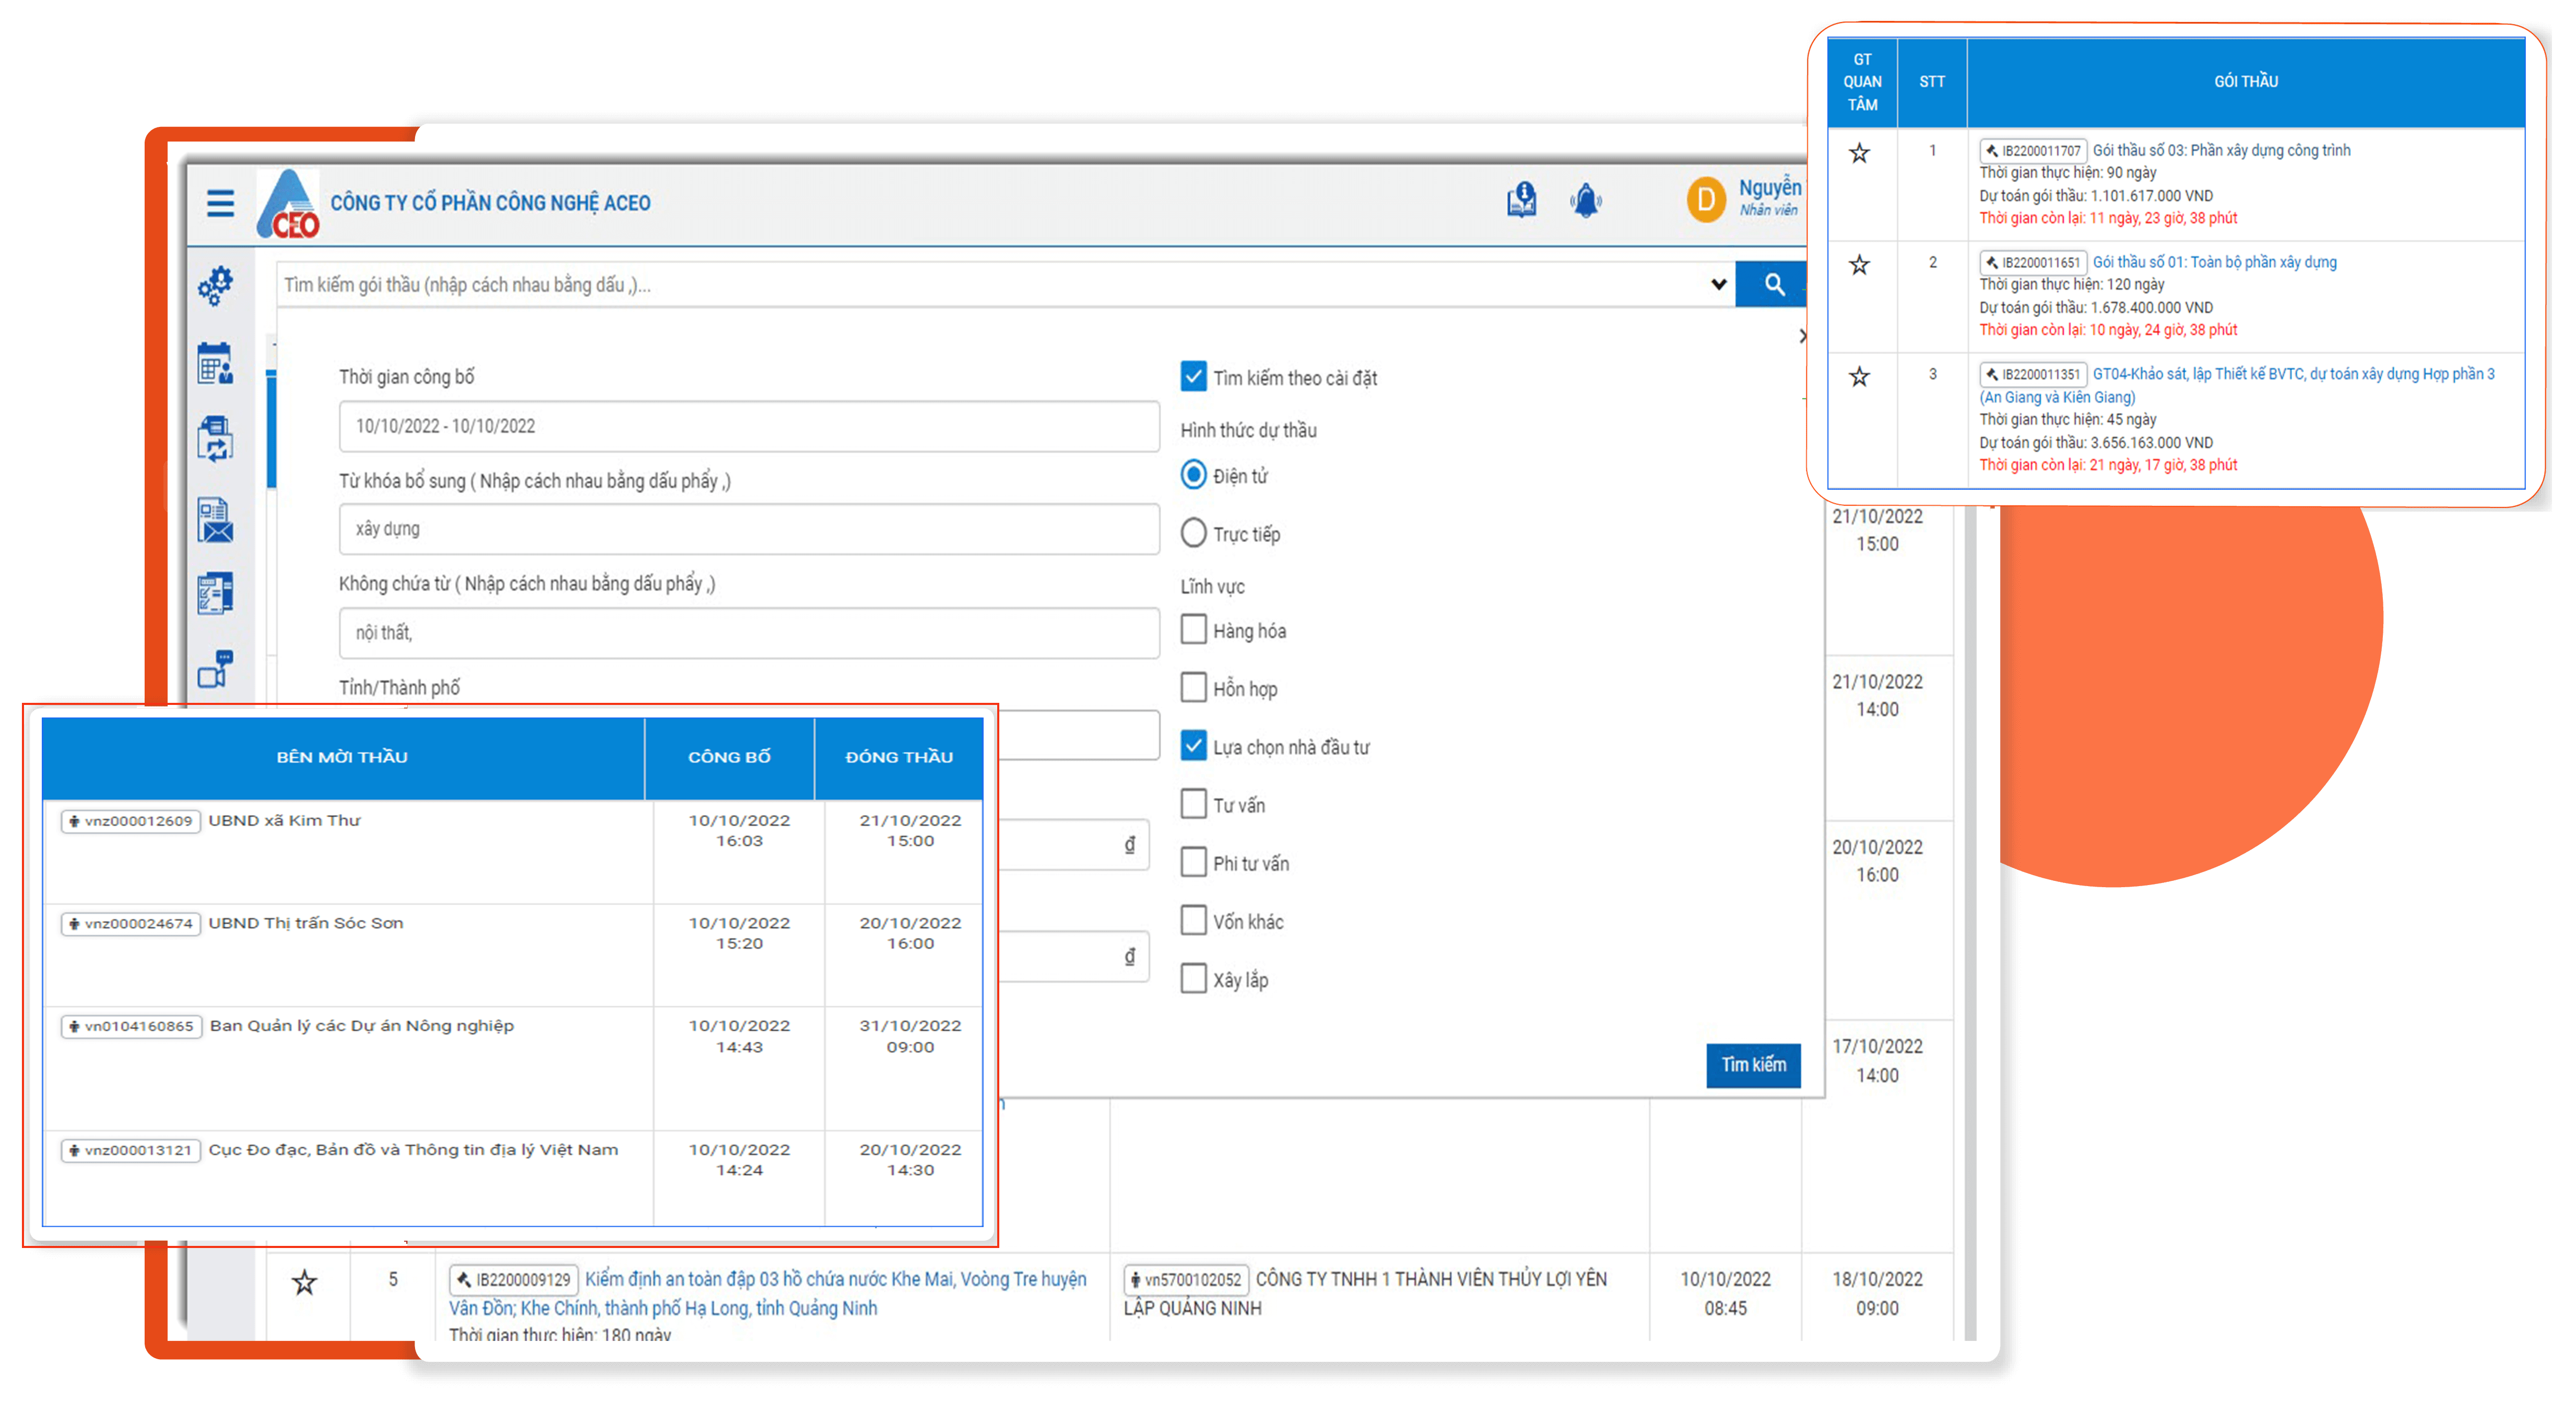Toggle Tìm kiếm theo cài đặt checkbox
This screenshot has height=1413, width=2576.
(1193, 377)
